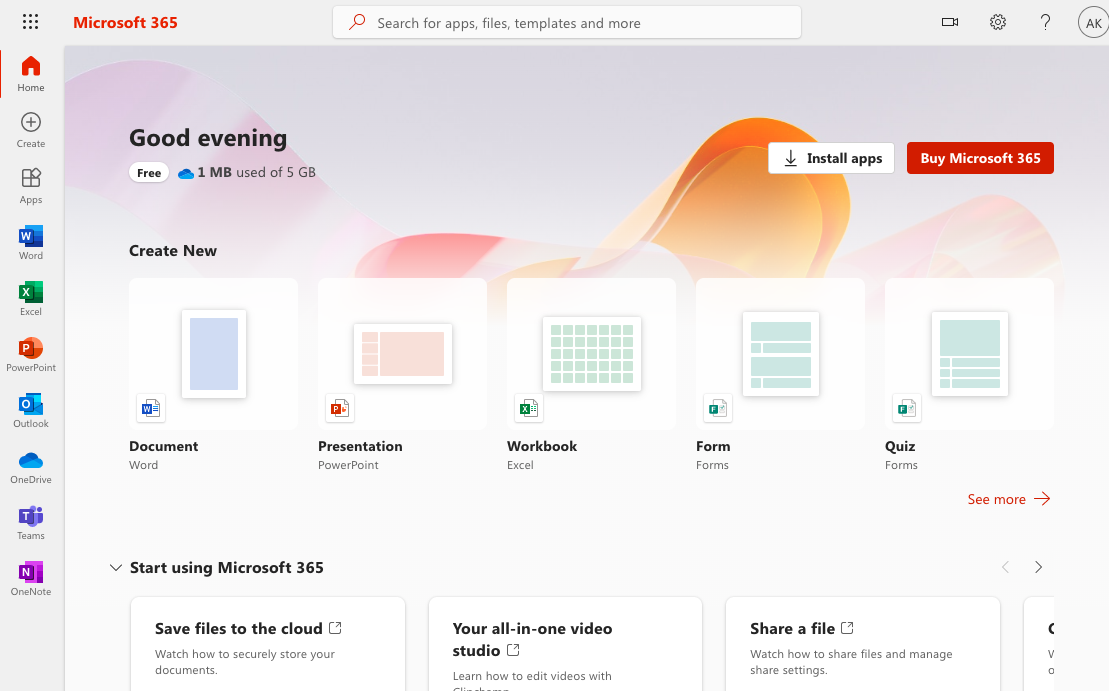This screenshot has width=1109, height=691.
Task: Open the Save files to the cloud card
Action: [x=268, y=644]
